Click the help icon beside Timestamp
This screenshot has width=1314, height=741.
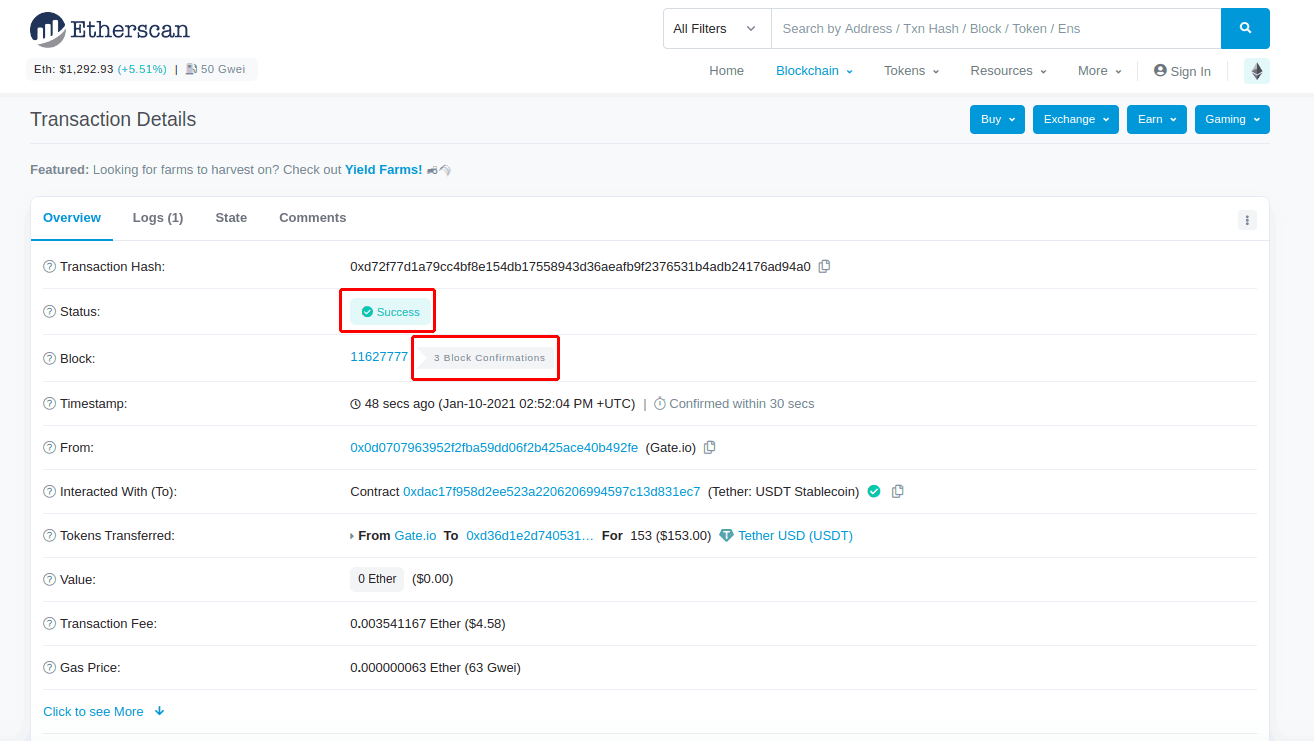49,403
